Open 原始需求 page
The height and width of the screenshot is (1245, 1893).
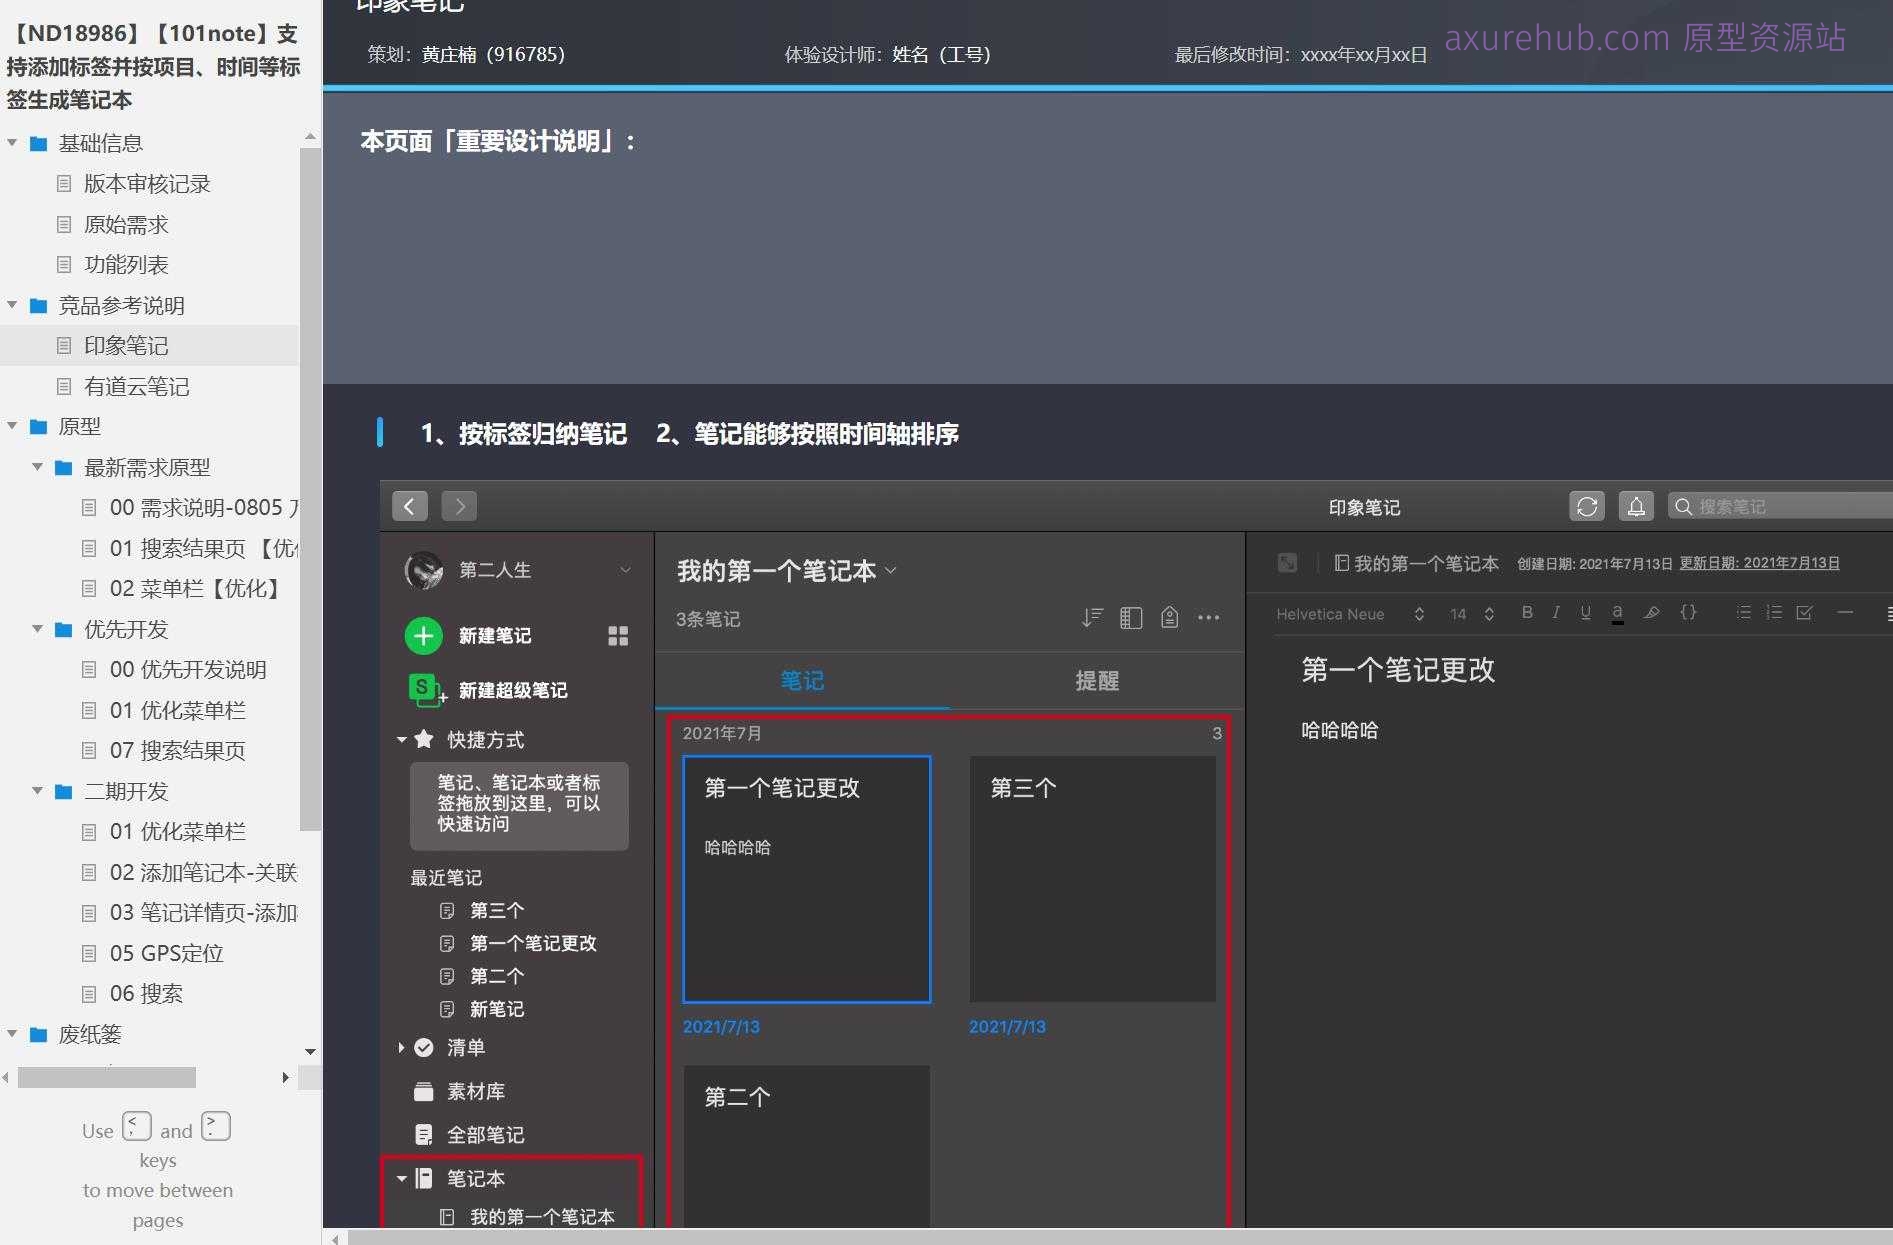[x=126, y=224]
